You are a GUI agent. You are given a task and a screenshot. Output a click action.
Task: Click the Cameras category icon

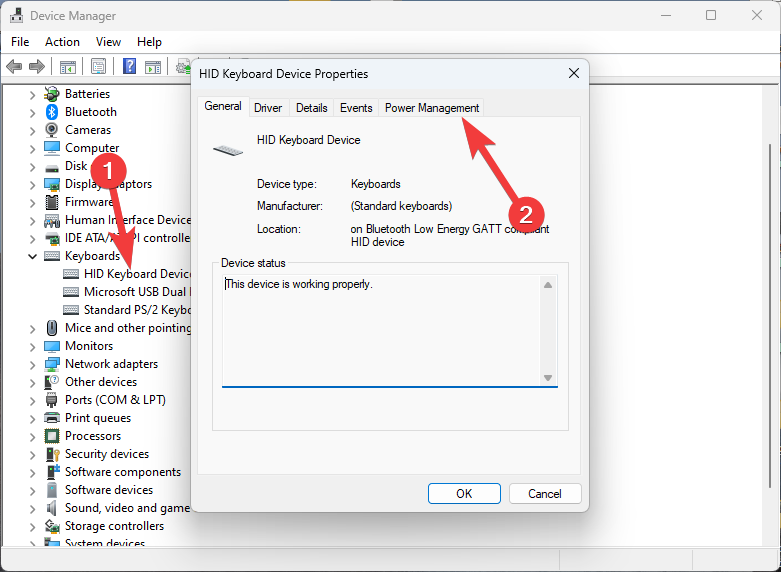point(52,130)
